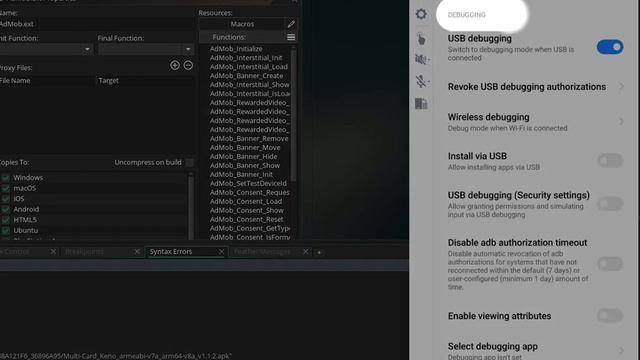Click the Macros resource button
Screen dimensions: 640x360
242,24
